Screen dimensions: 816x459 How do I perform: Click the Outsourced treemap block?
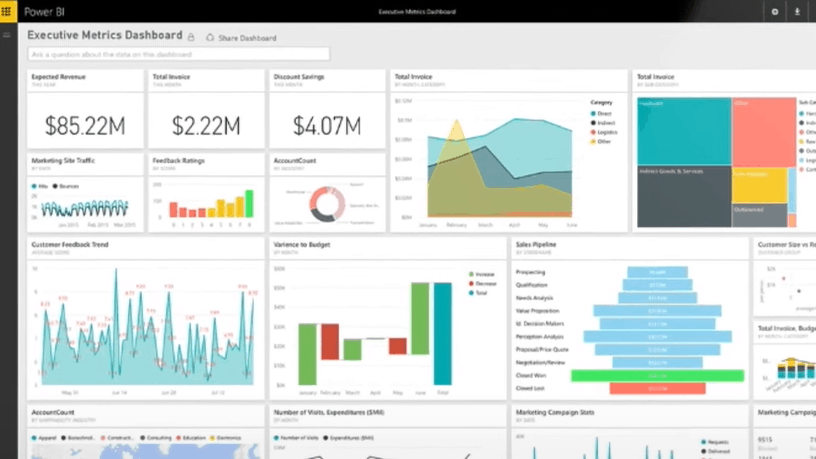tap(759, 215)
